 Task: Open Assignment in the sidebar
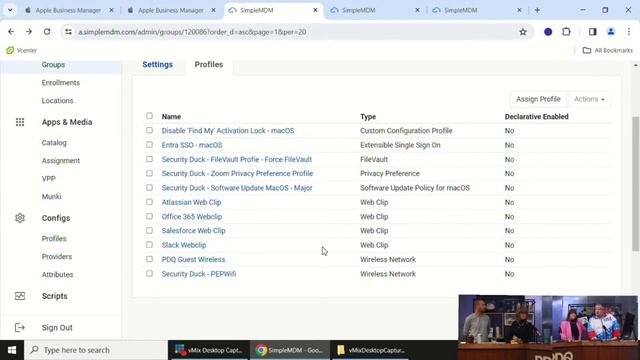(x=60, y=160)
